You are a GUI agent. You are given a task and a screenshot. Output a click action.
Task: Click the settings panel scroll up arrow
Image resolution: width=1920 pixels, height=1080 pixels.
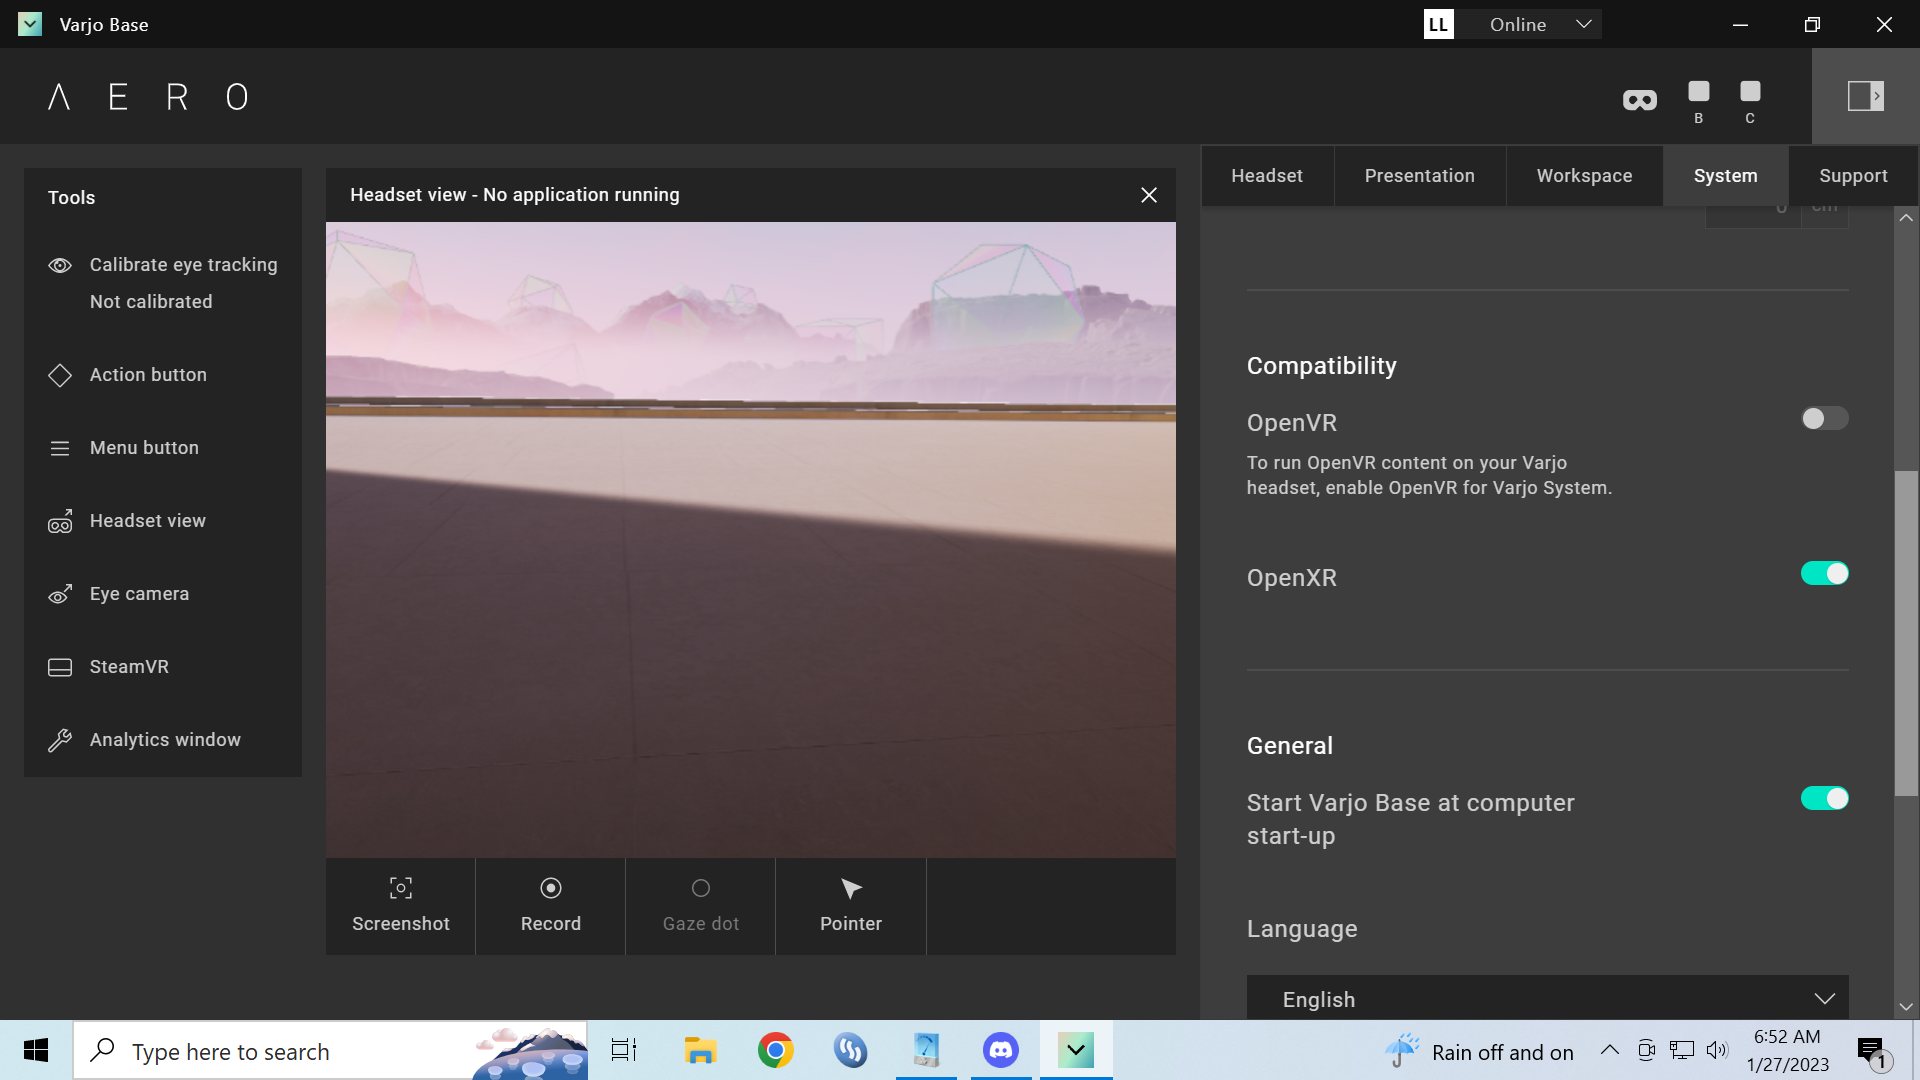click(1906, 218)
